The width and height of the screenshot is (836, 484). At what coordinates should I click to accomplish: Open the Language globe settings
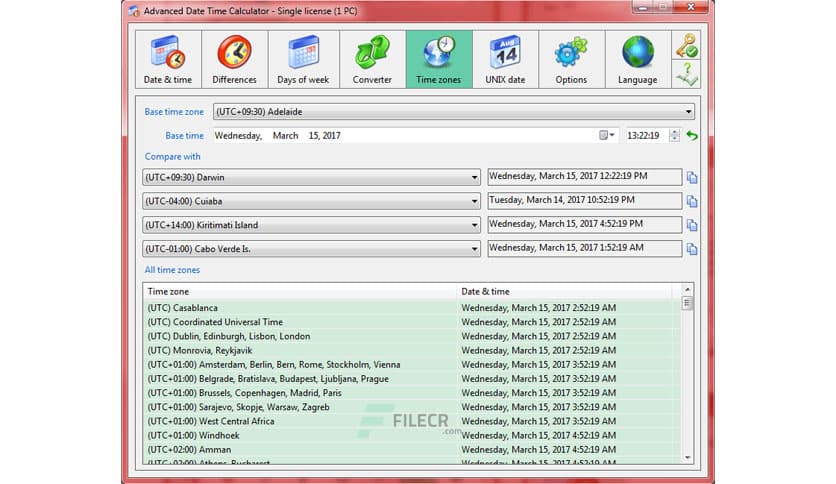click(638, 59)
